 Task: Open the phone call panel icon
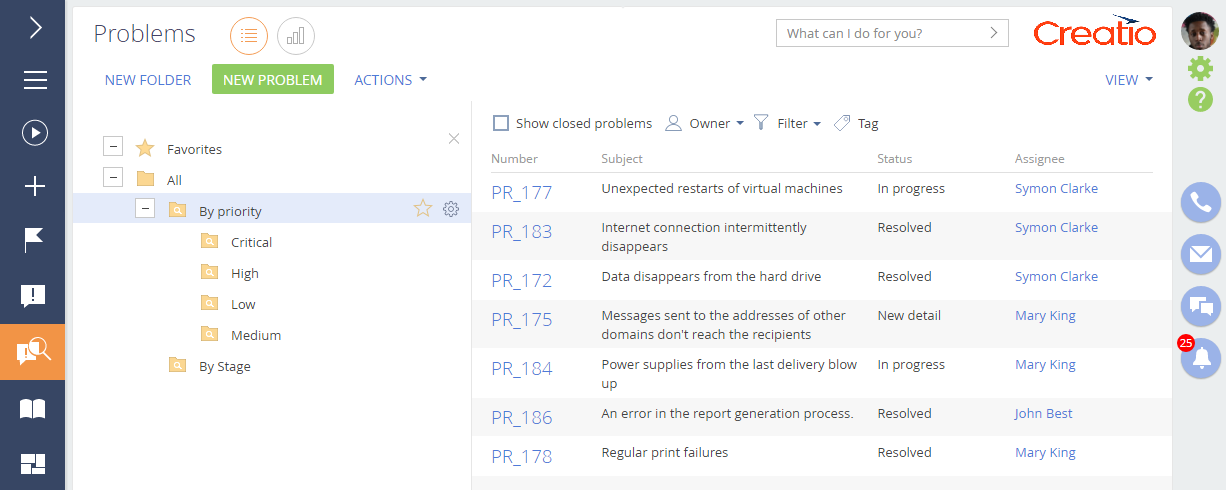pyautogui.click(x=1201, y=203)
